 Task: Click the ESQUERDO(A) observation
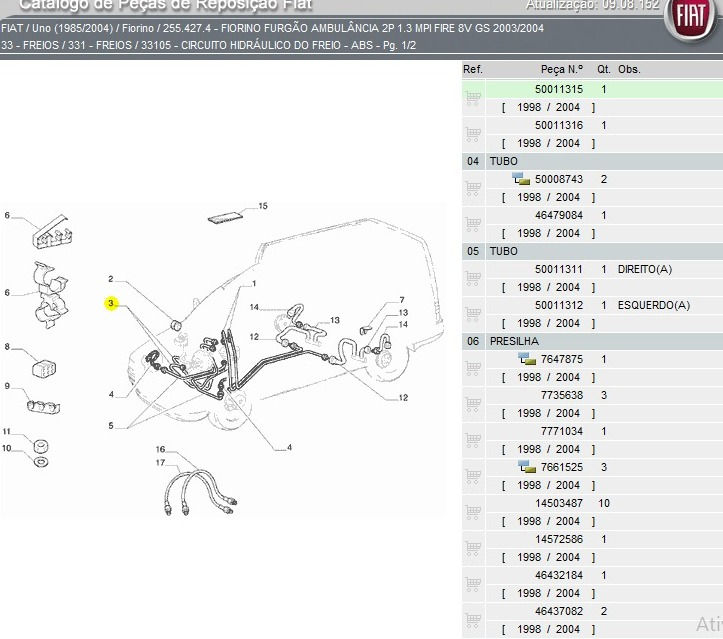(x=654, y=305)
